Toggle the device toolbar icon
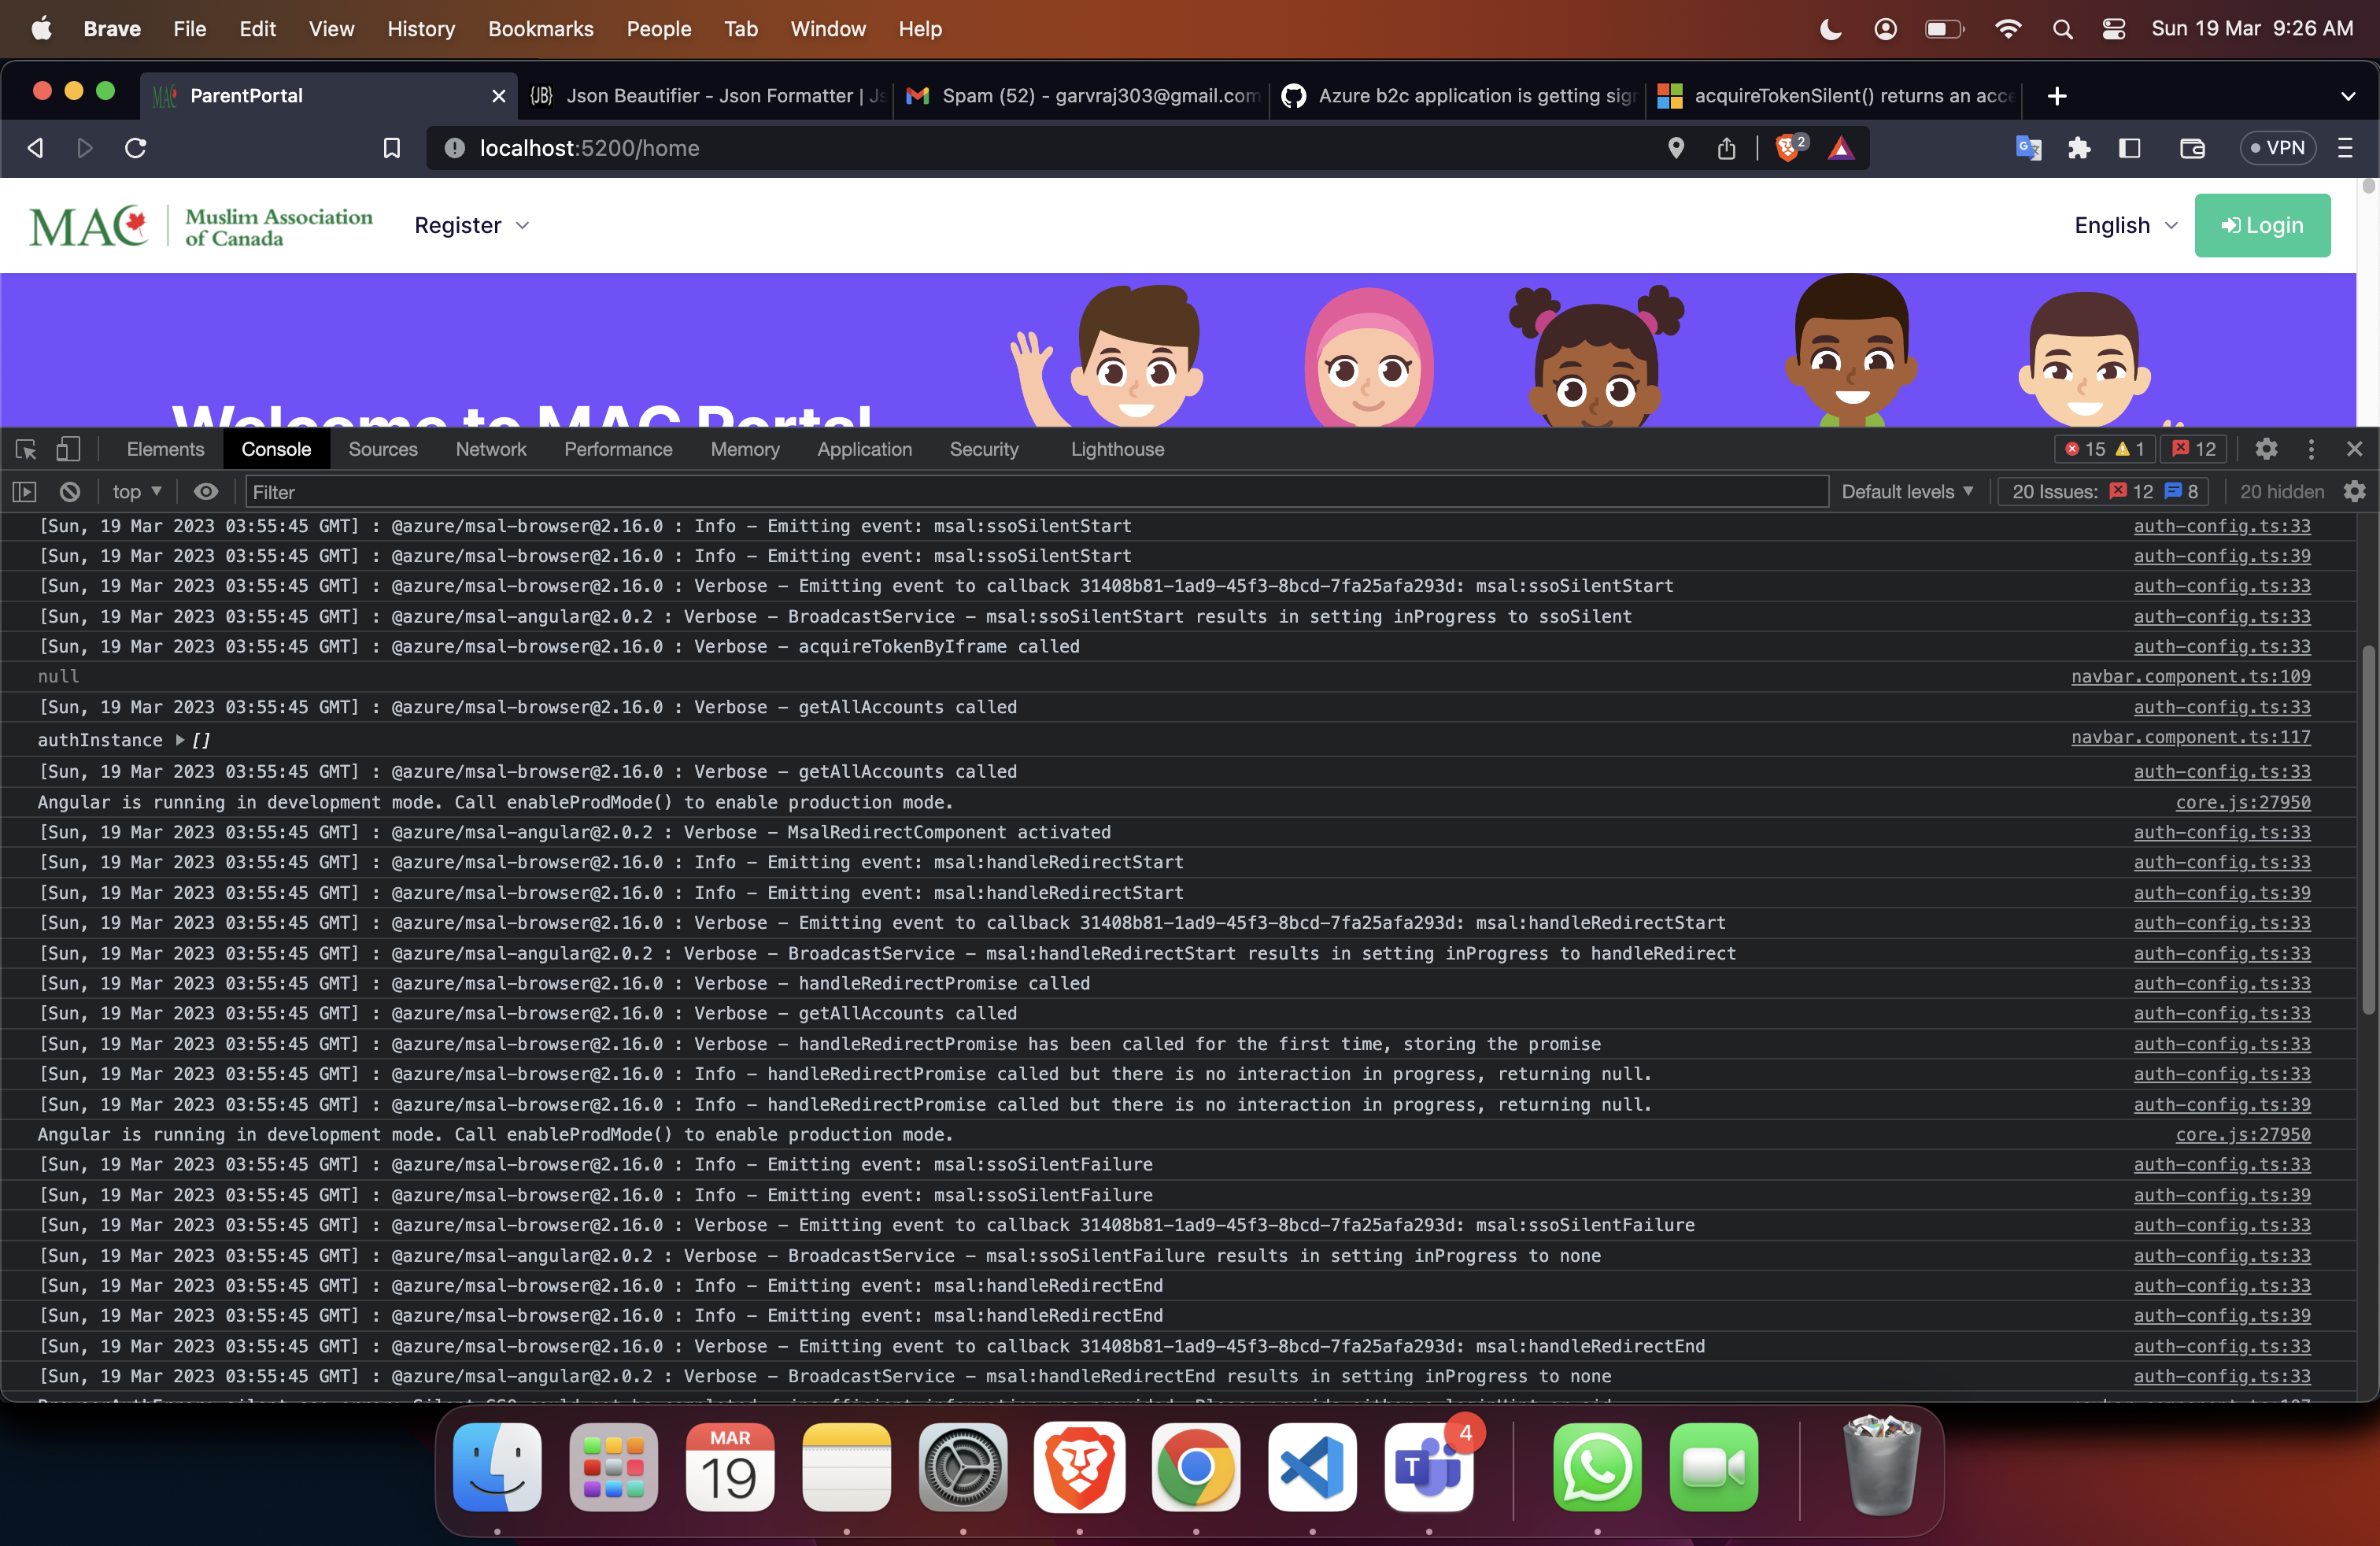2380x1546 pixels. click(68, 449)
